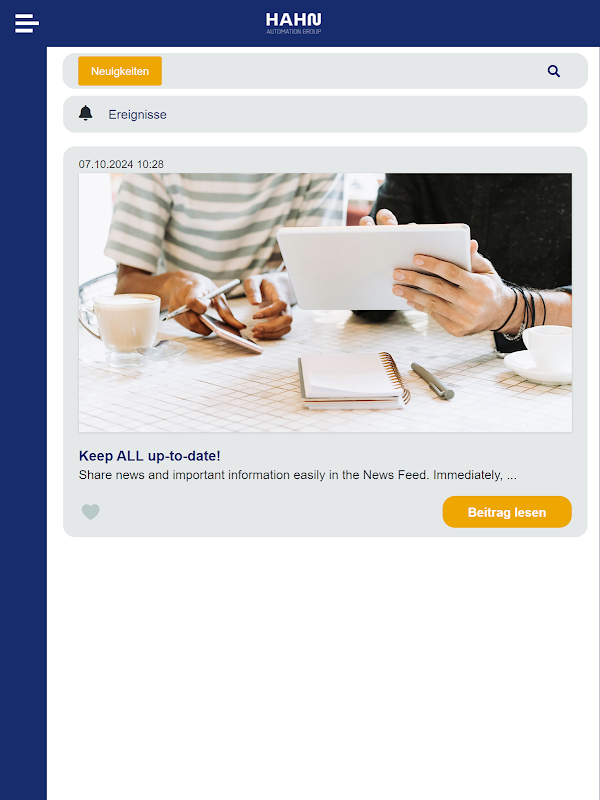Click the Ereignisse label text

coord(137,115)
